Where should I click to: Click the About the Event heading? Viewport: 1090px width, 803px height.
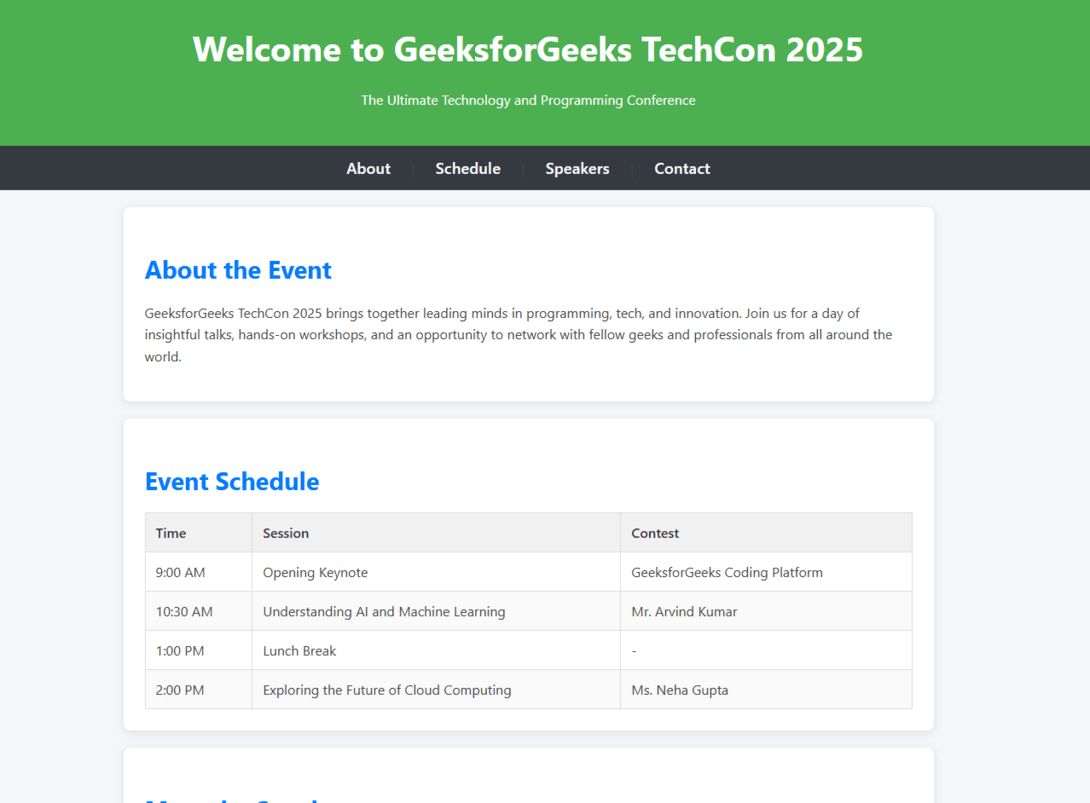point(238,270)
